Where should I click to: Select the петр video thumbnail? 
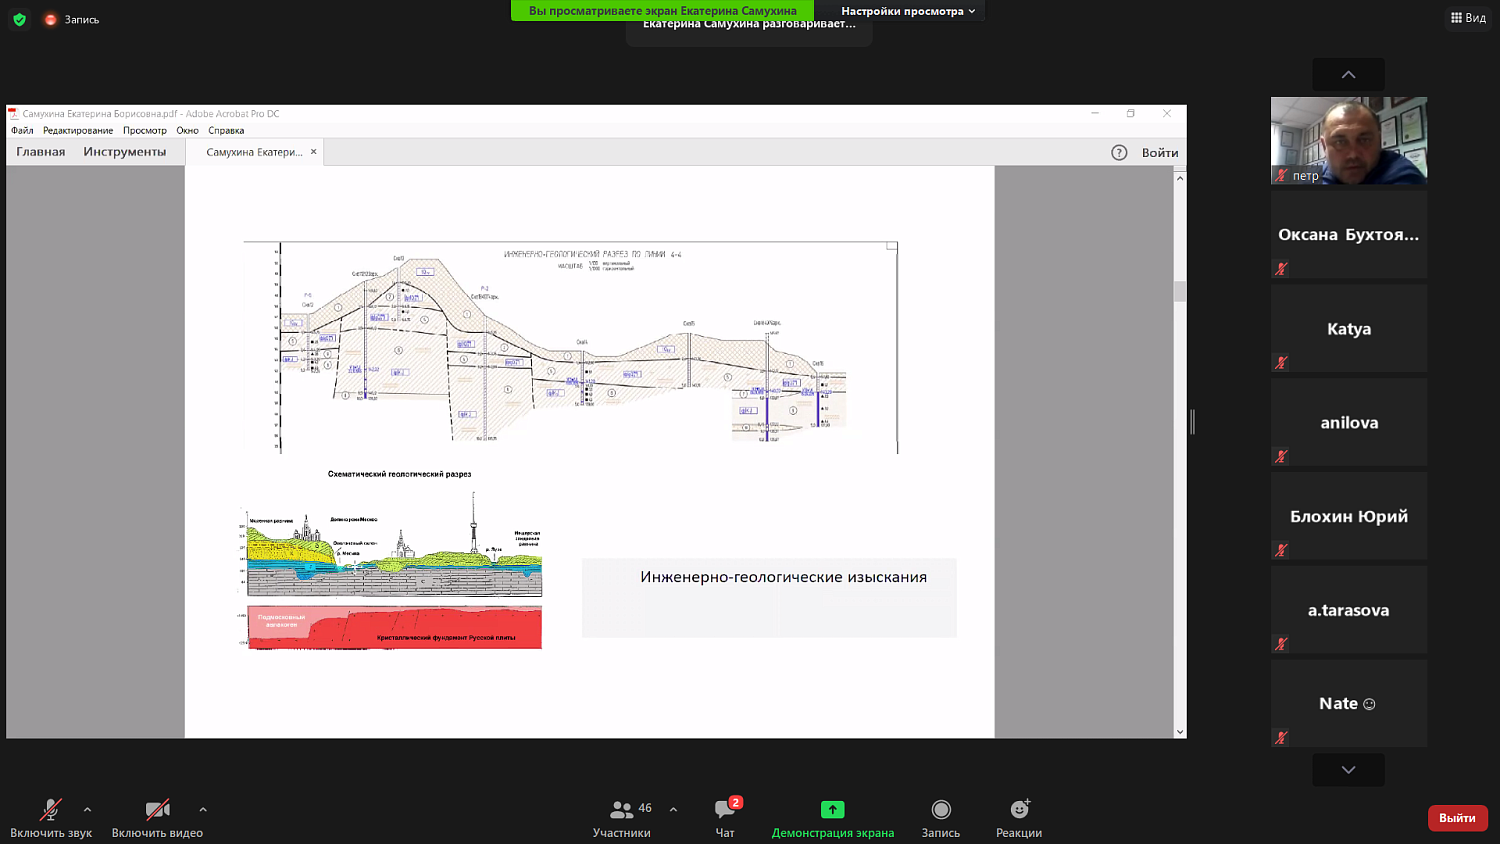[1348, 141]
